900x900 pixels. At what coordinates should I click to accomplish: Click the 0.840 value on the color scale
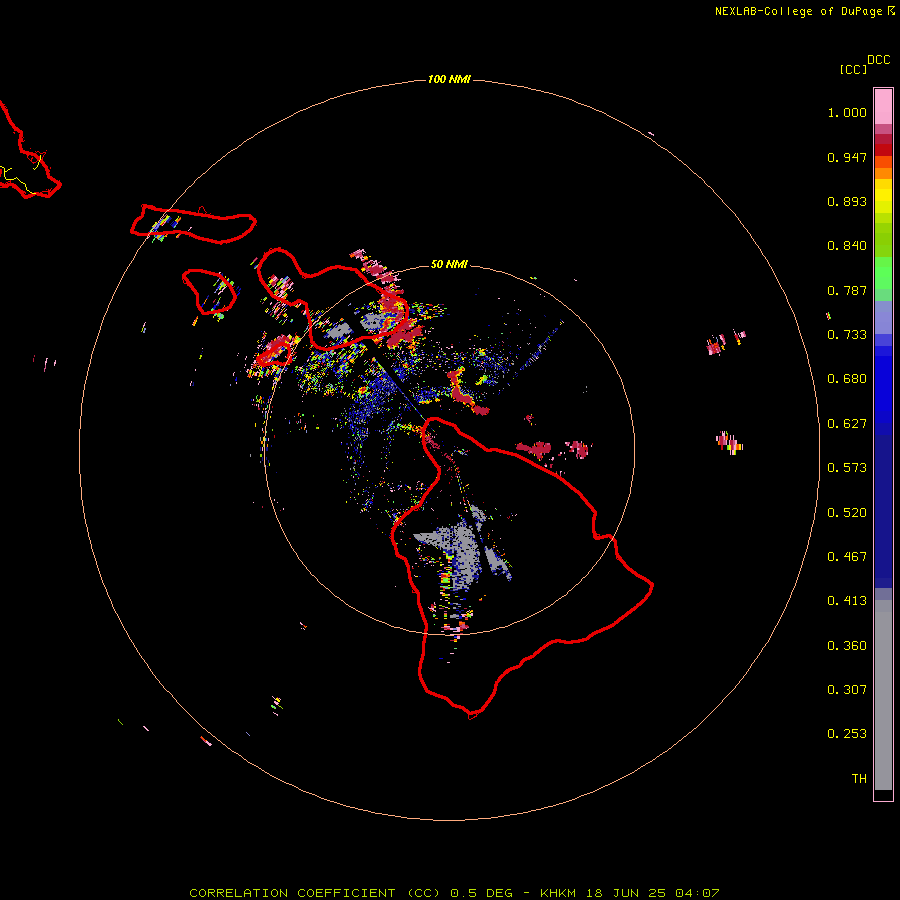(x=847, y=246)
